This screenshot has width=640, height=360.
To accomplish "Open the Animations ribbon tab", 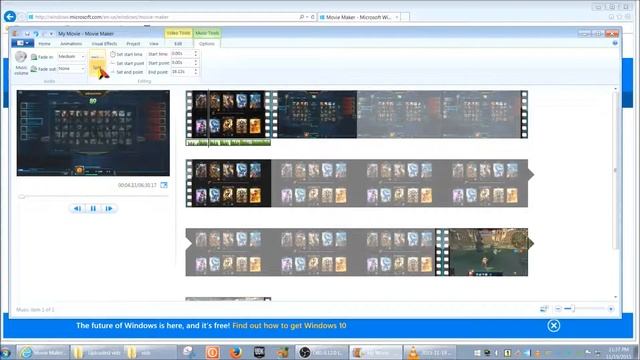I will click(x=71, y=44).
